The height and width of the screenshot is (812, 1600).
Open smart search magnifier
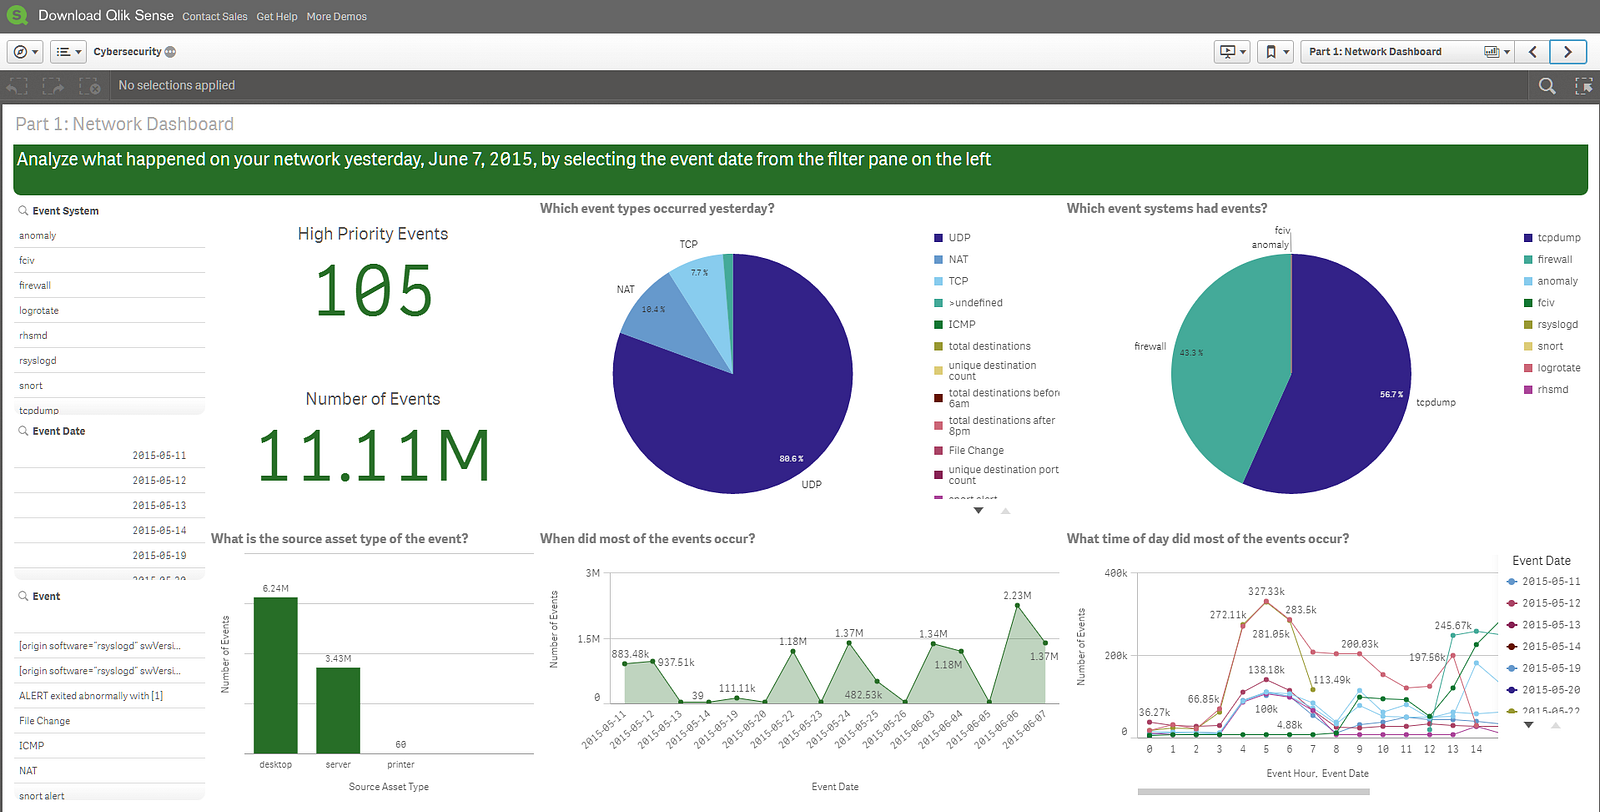click(x=1547, y=86)
